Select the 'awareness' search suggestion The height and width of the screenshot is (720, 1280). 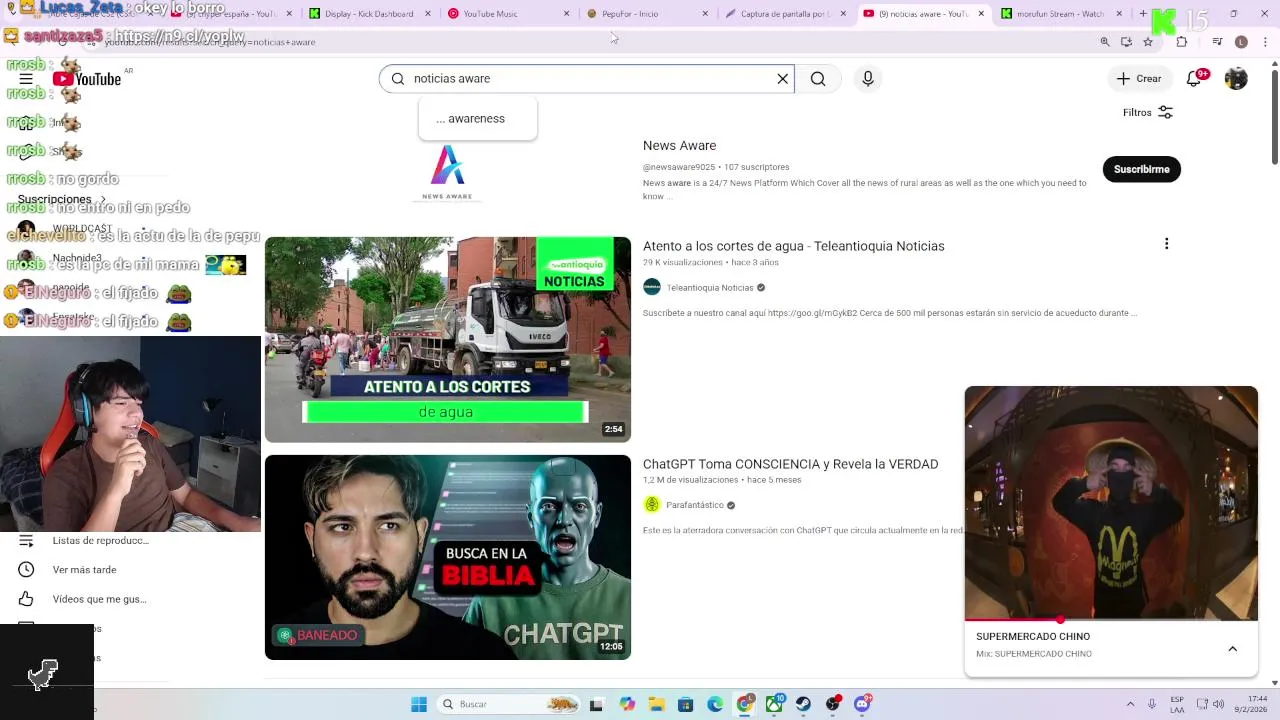[477, 119]
